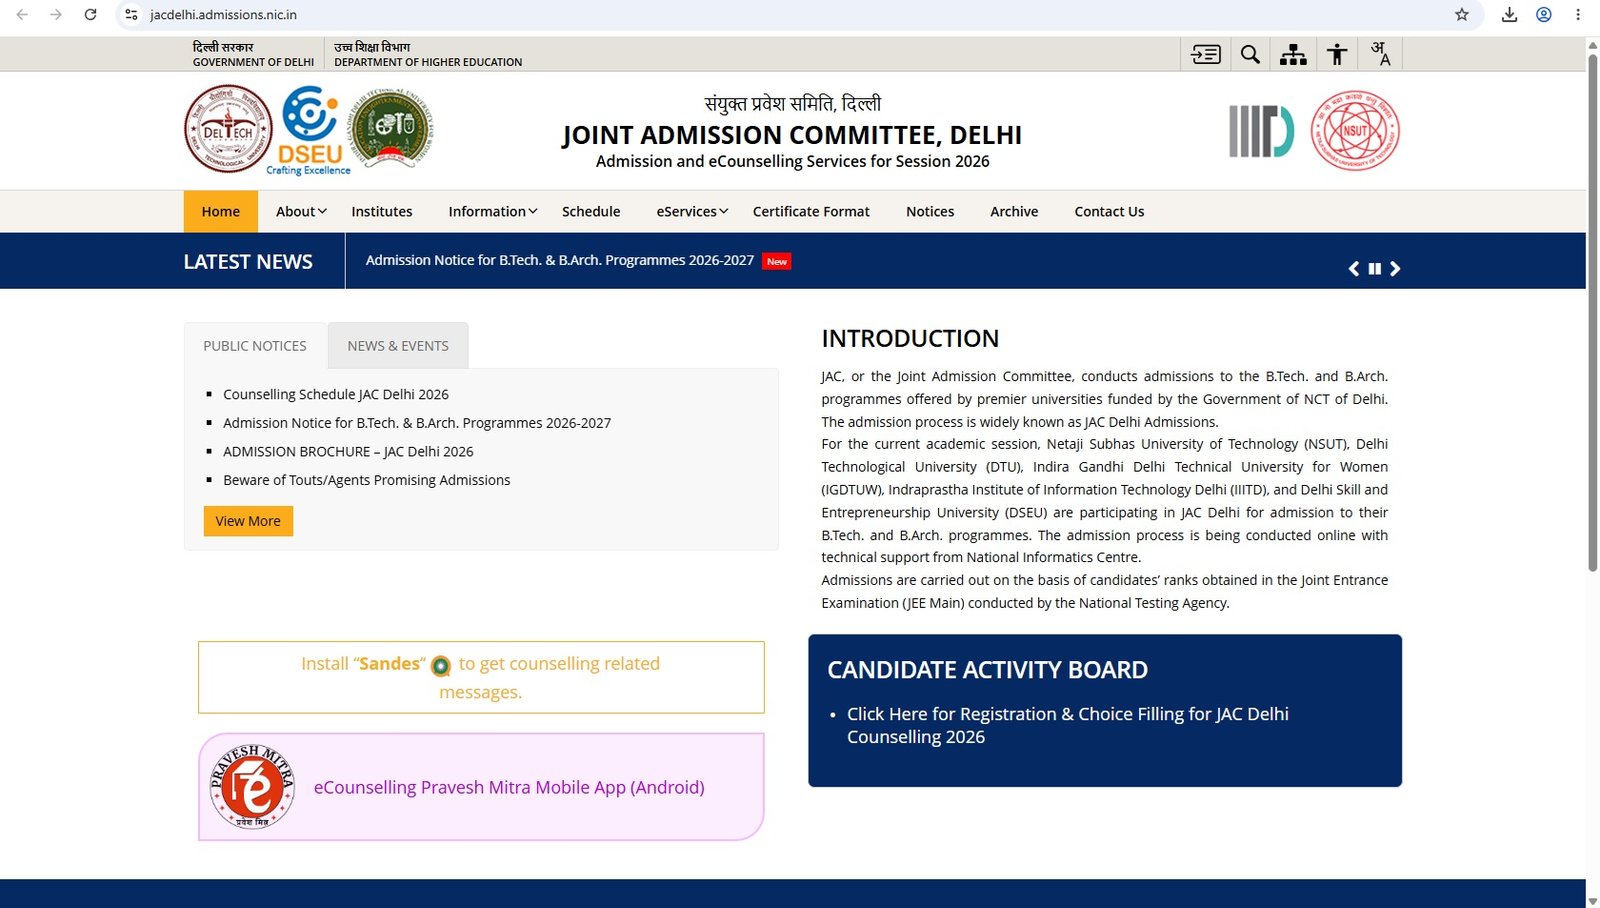Open the language switch icon
Screen dimensions: 1600x908
[x=1381, y=54]
